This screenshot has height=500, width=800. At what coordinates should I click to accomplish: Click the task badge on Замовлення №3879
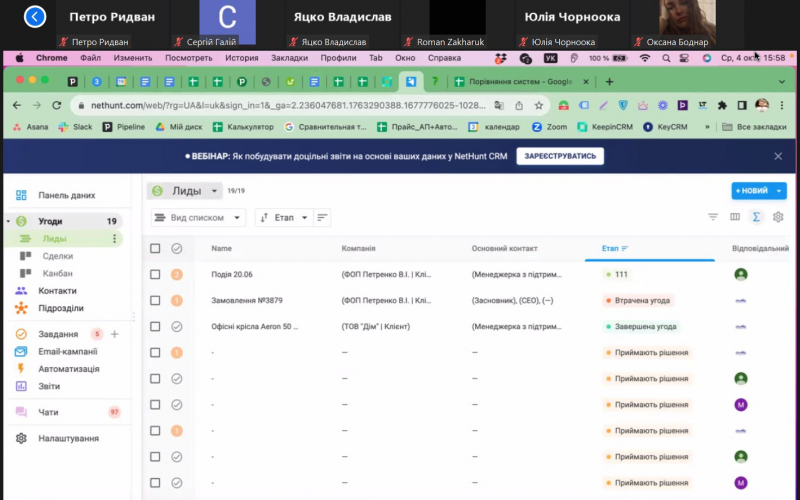(x=177, y=301)
